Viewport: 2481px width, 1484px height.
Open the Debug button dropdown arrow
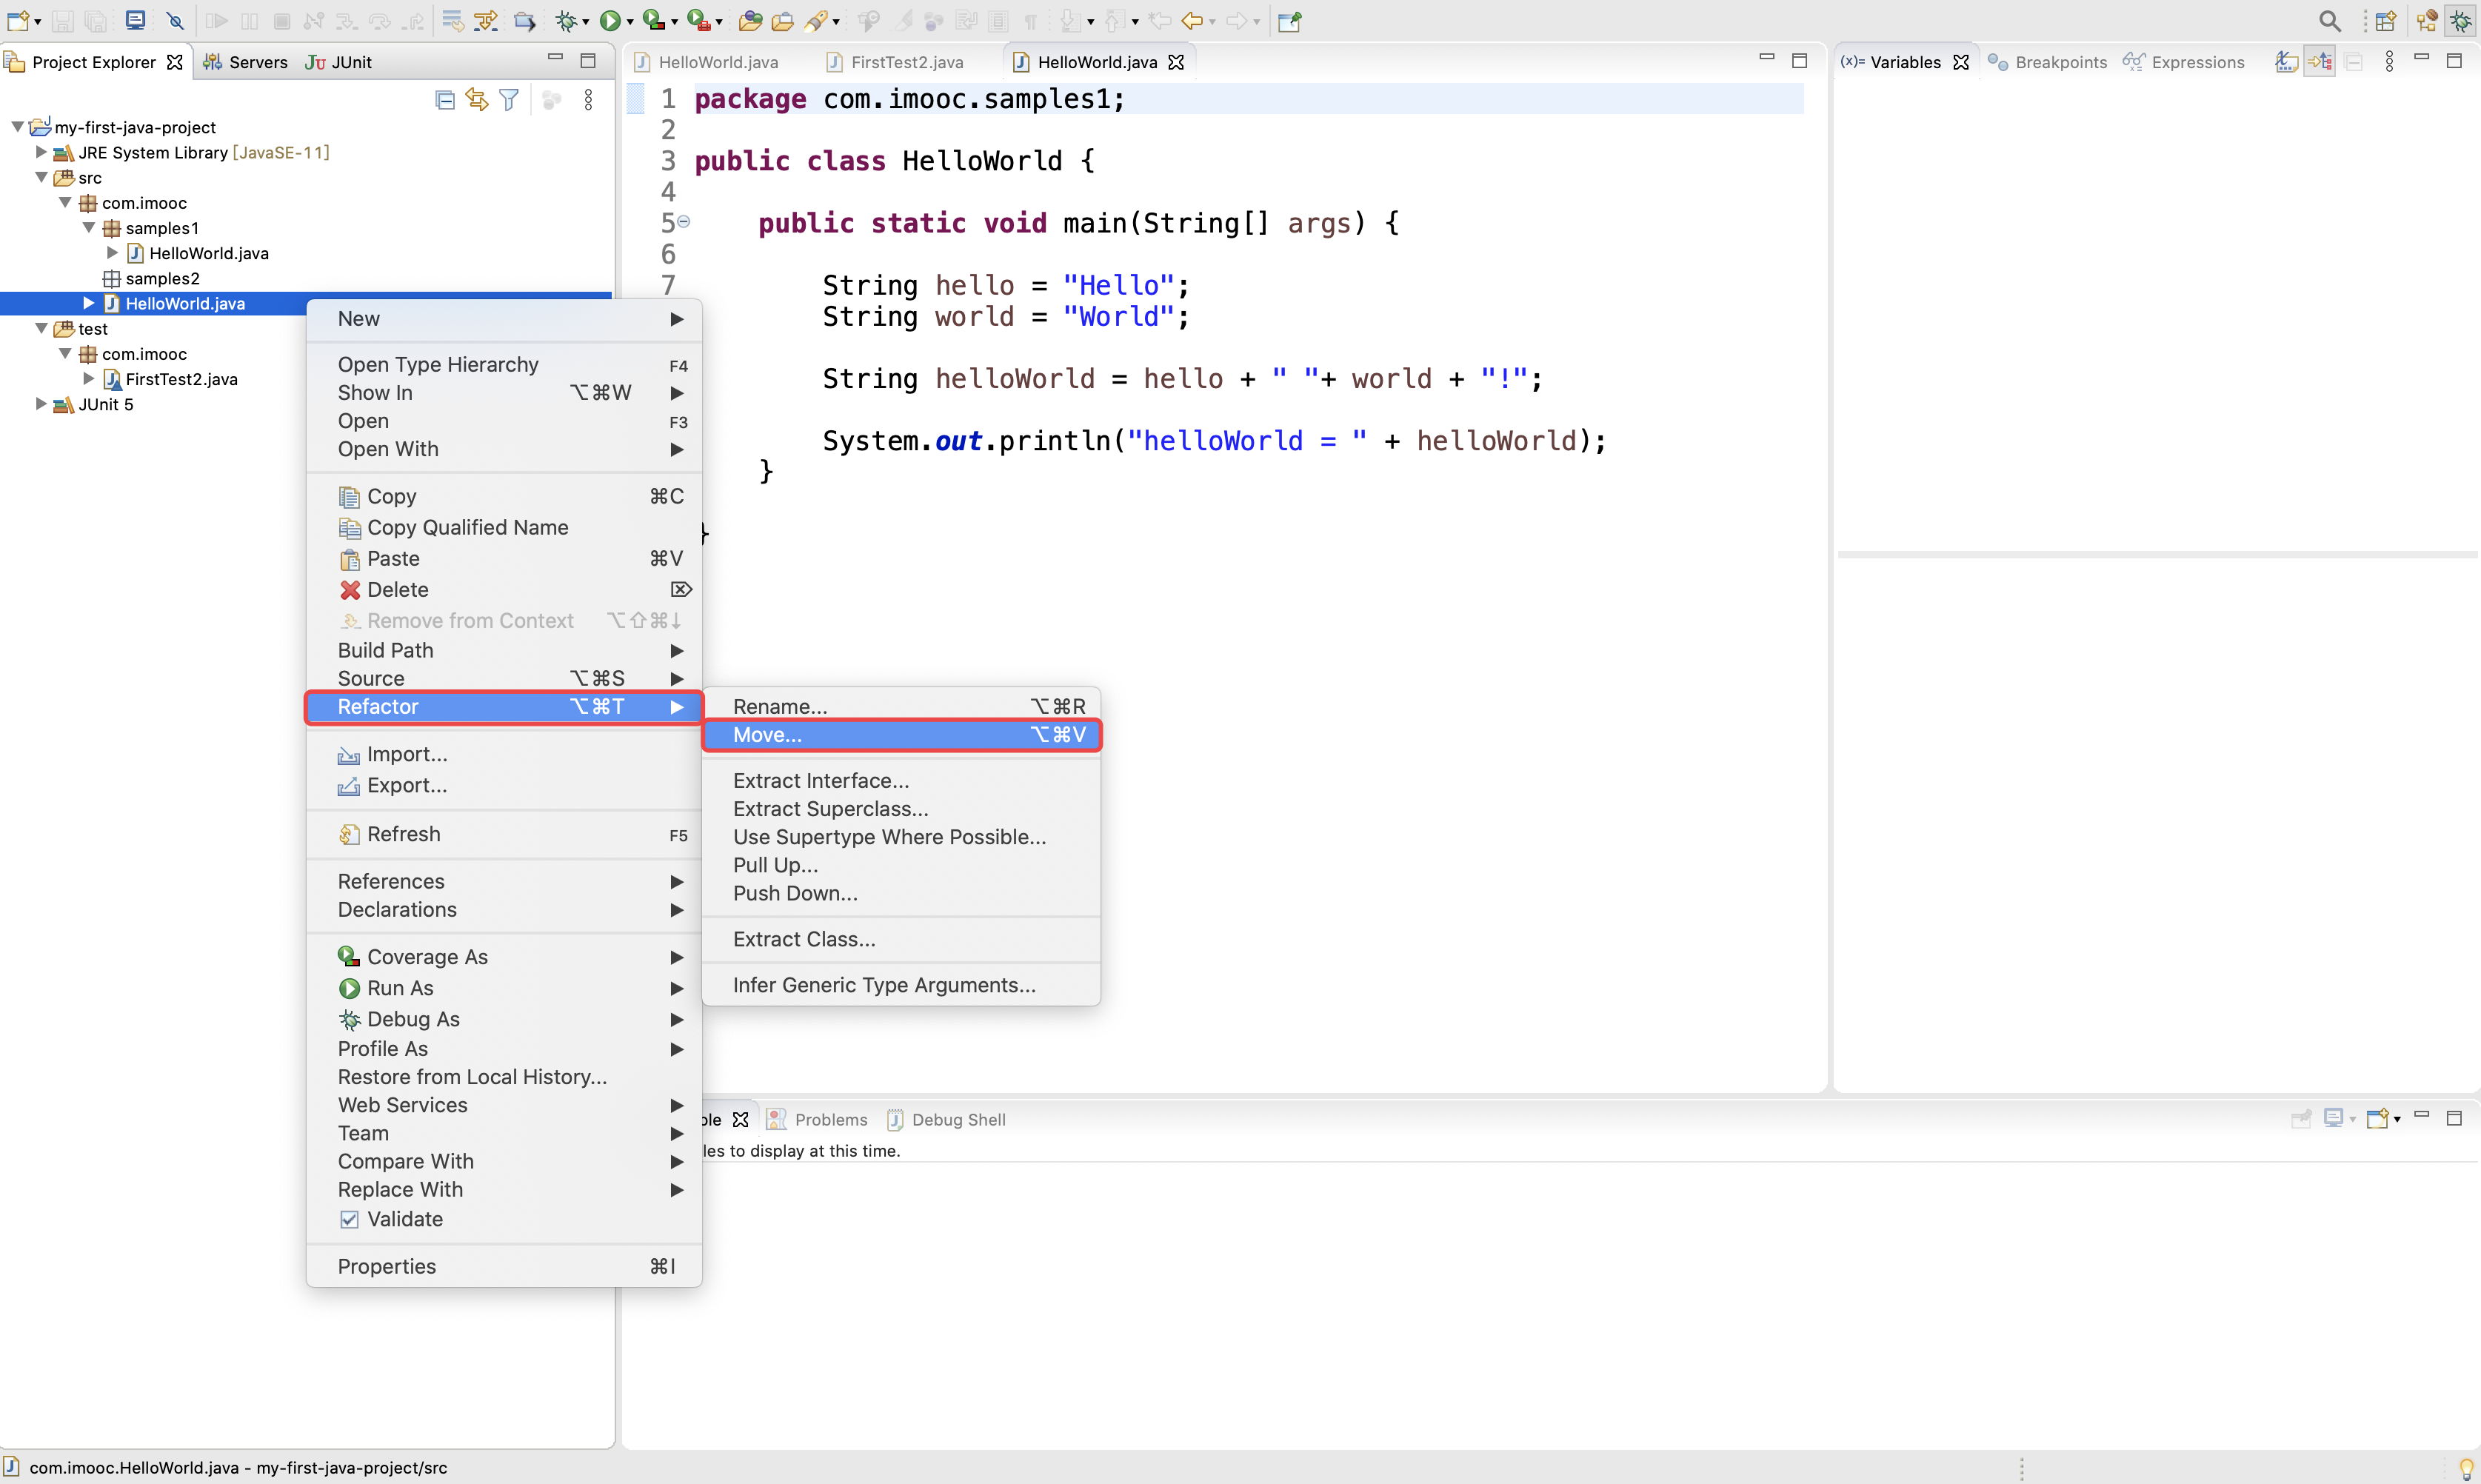[x=585, y=22]
